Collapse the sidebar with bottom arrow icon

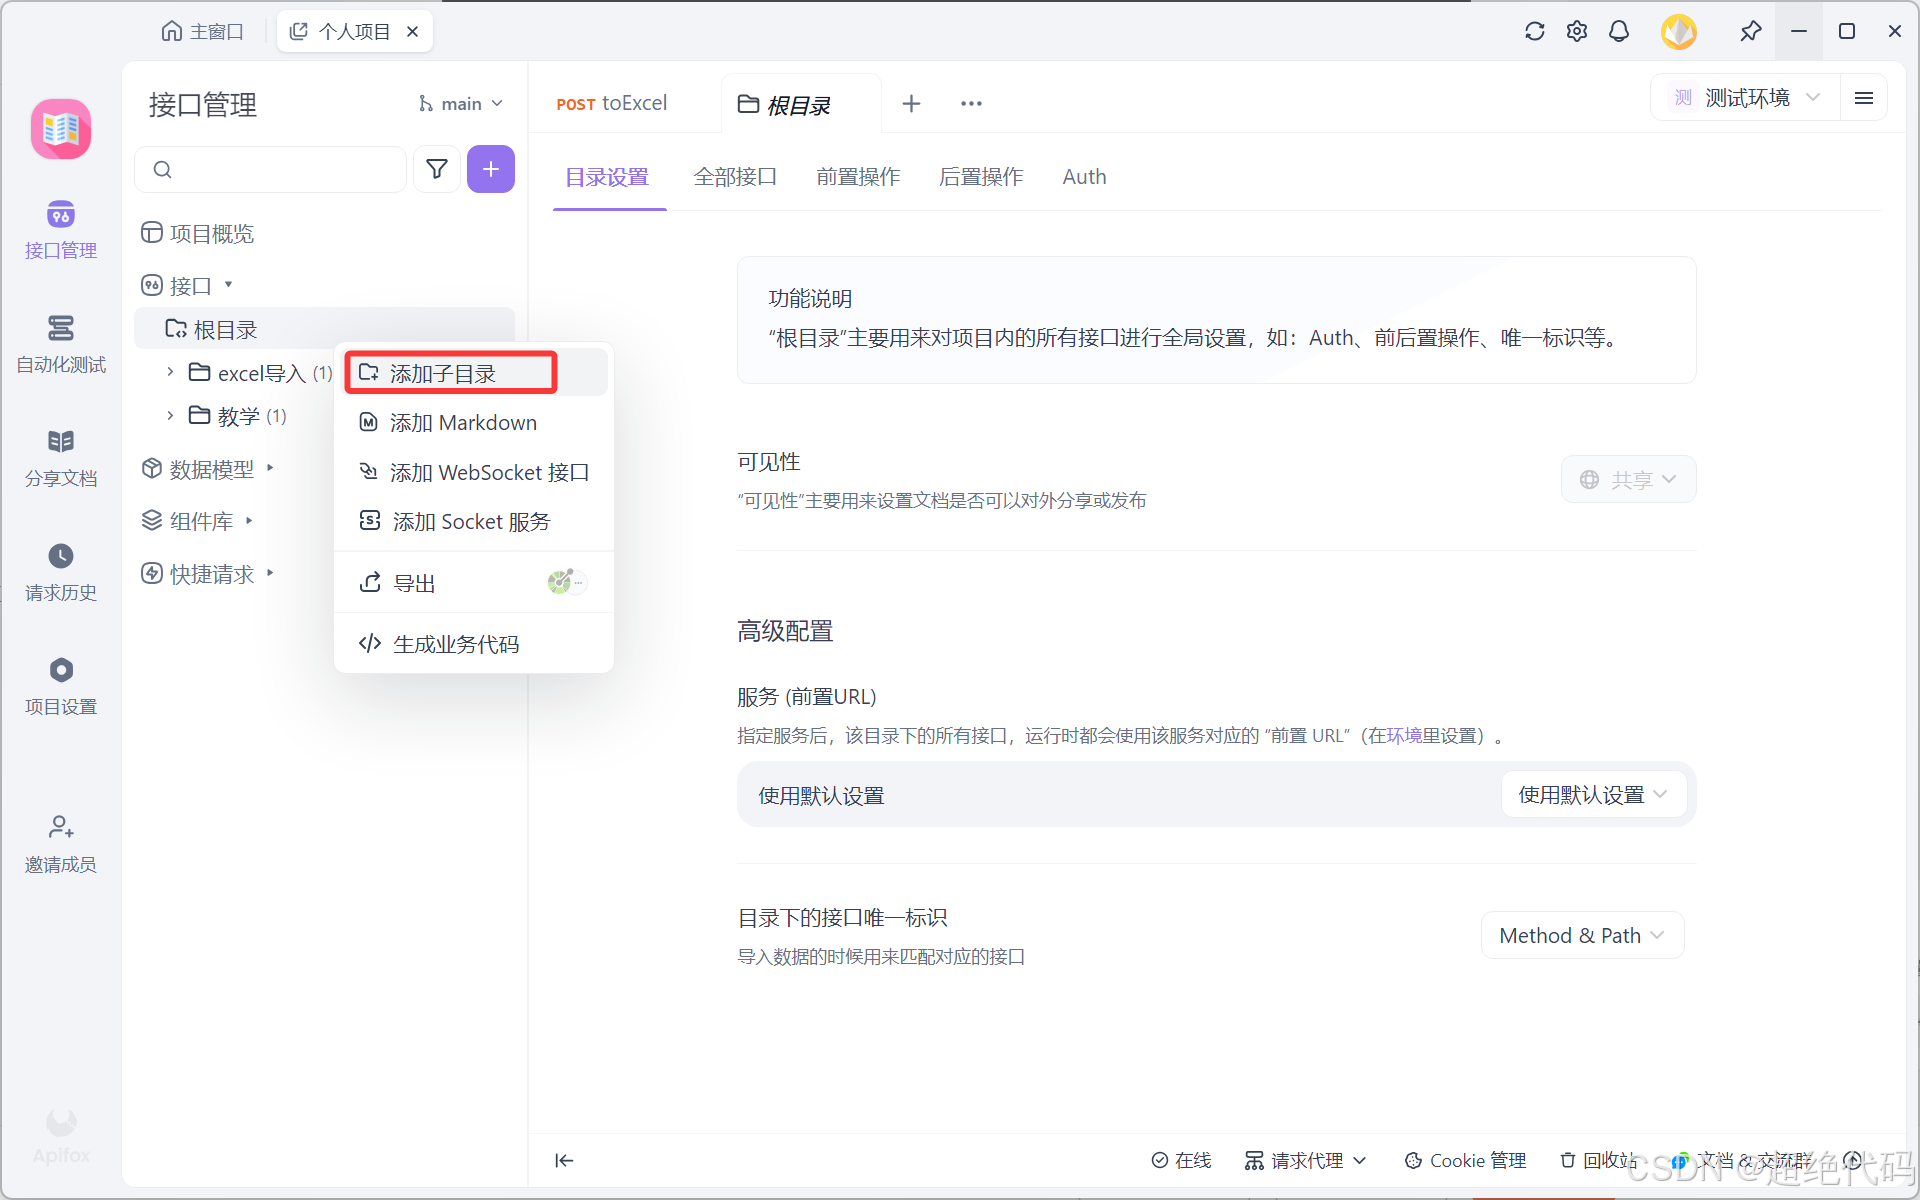click(564, 1160)
